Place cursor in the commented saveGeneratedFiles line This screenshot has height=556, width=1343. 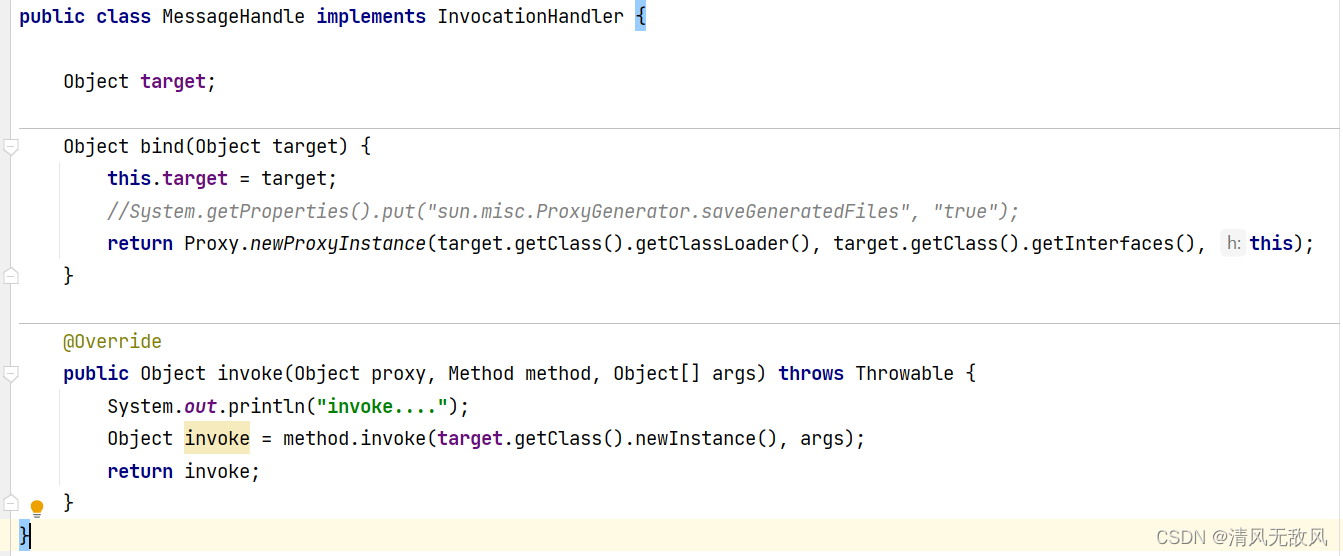point(563,211)
